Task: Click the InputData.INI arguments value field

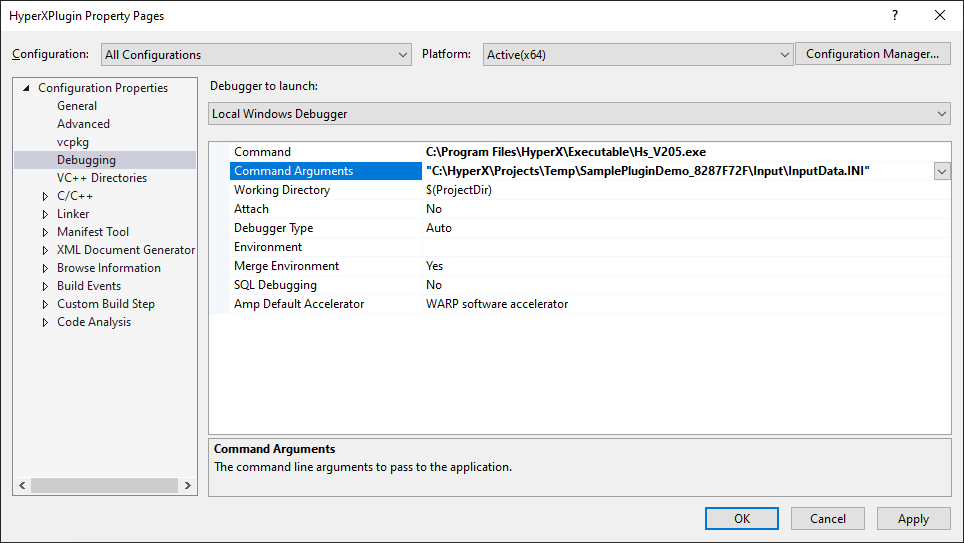Action: (x=678, y=171)
